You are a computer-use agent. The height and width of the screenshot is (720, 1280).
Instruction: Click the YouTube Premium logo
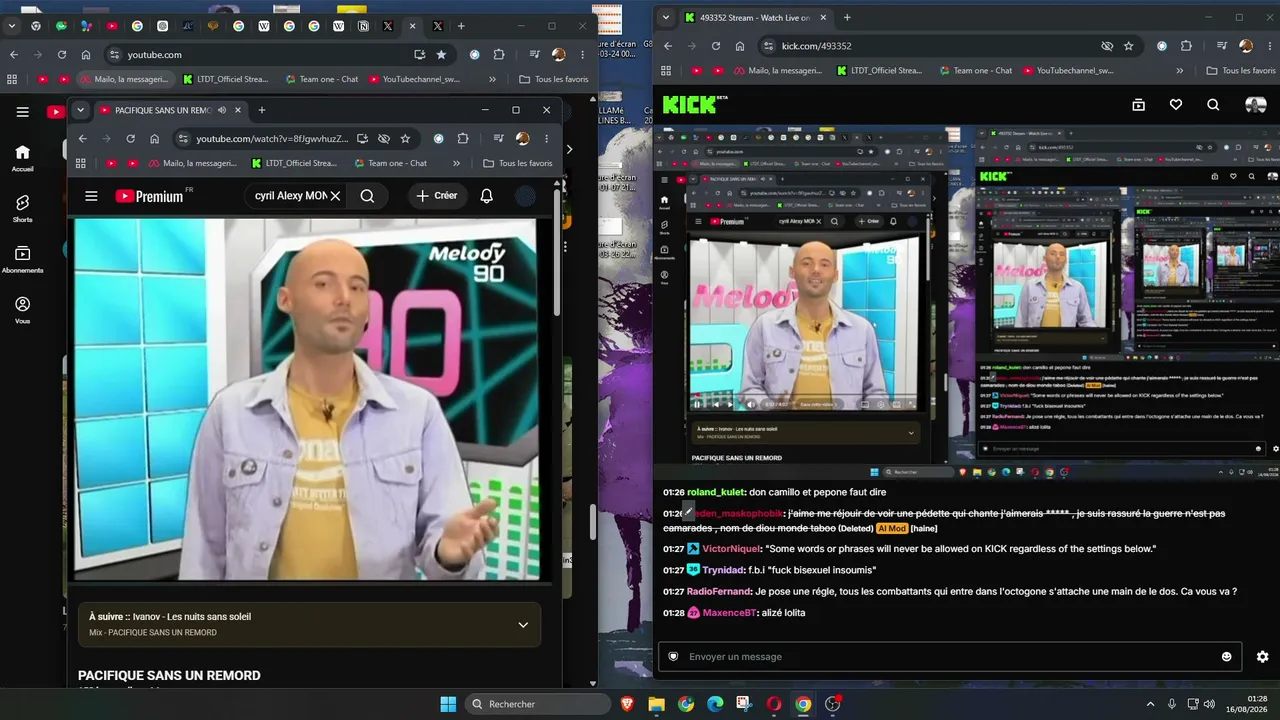pos(150,196)
